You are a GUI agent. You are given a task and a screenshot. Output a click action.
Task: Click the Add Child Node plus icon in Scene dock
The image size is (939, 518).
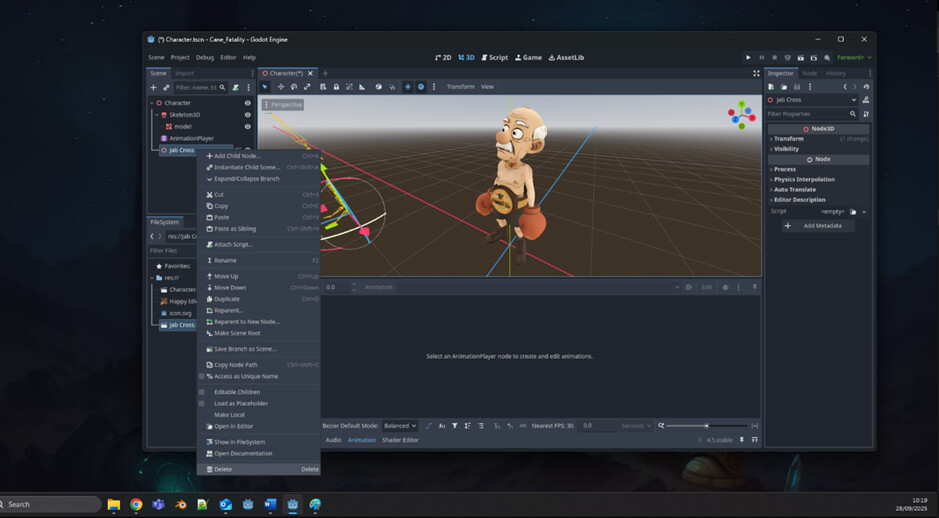153,88
